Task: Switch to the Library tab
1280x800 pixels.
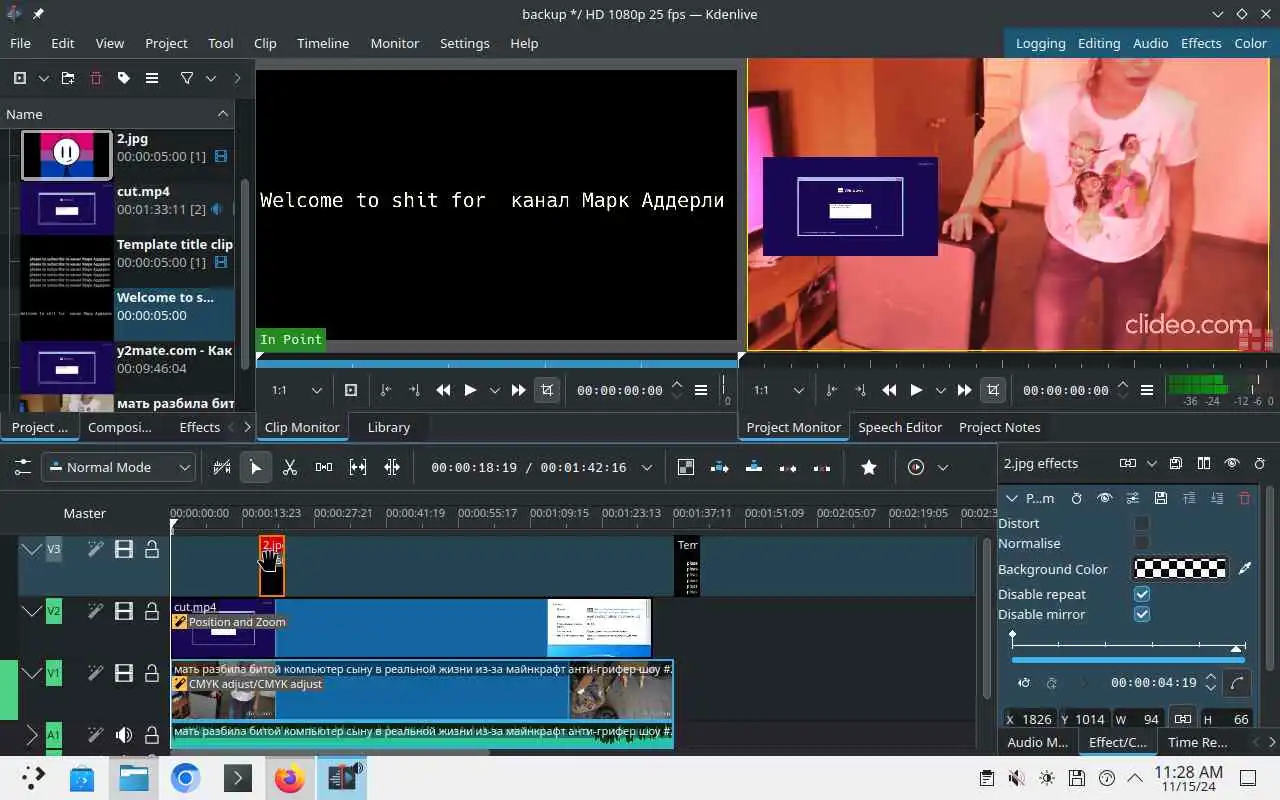Action: 389,427
